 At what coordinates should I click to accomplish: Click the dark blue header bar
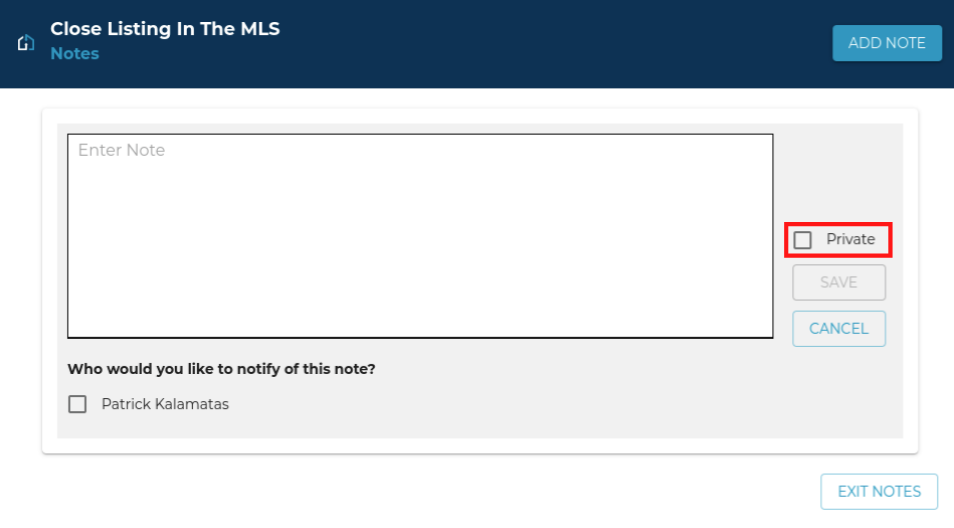click(550, 44)
